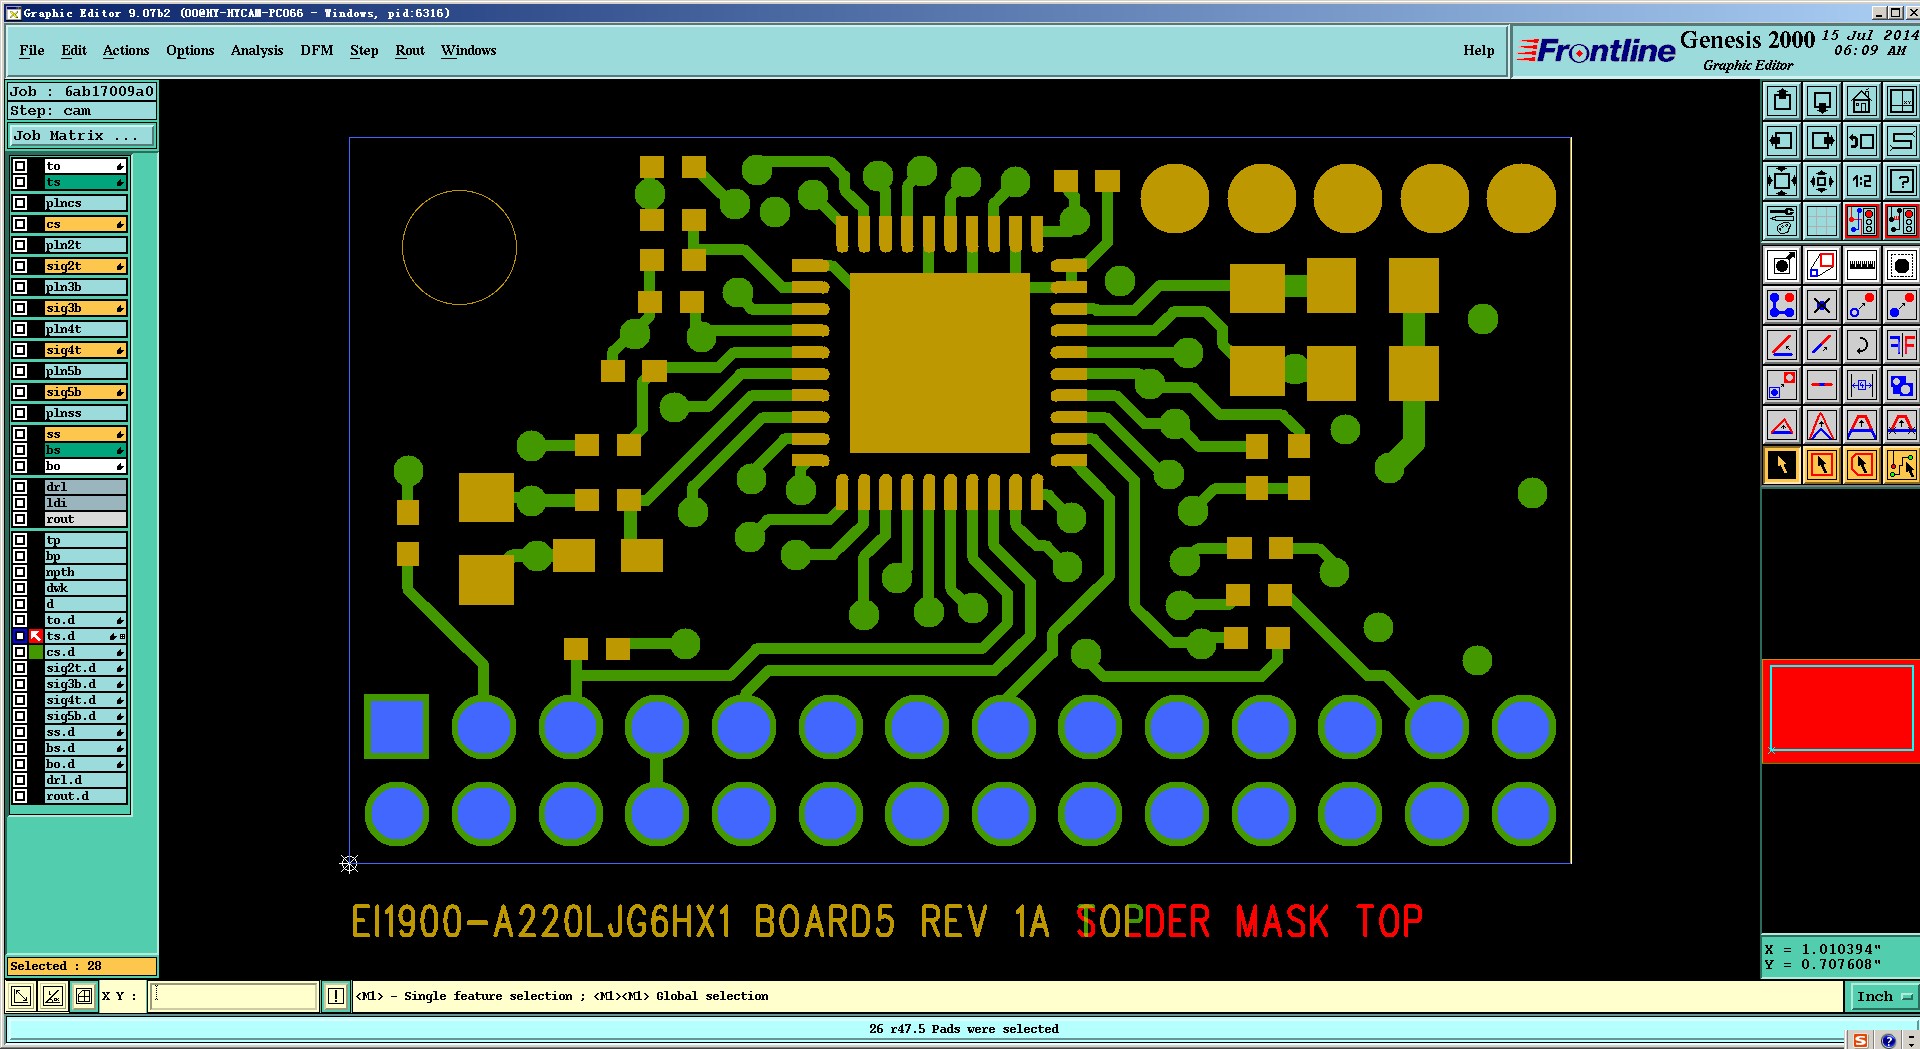Click the pan down icon
This screenshot has width=1920, height=1049.
pos(1822,101)
